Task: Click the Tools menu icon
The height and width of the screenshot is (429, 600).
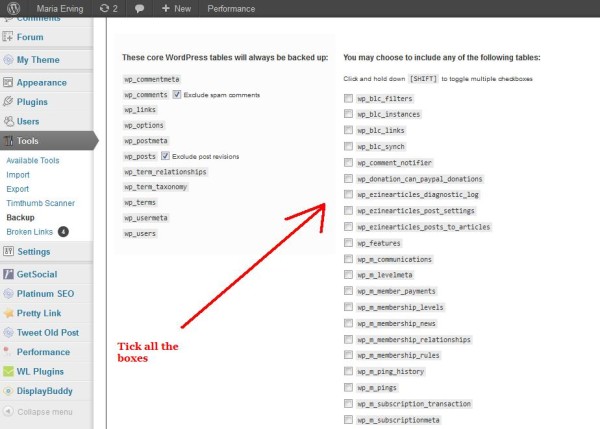Action: pyautogui.click(x=8, y=140)
